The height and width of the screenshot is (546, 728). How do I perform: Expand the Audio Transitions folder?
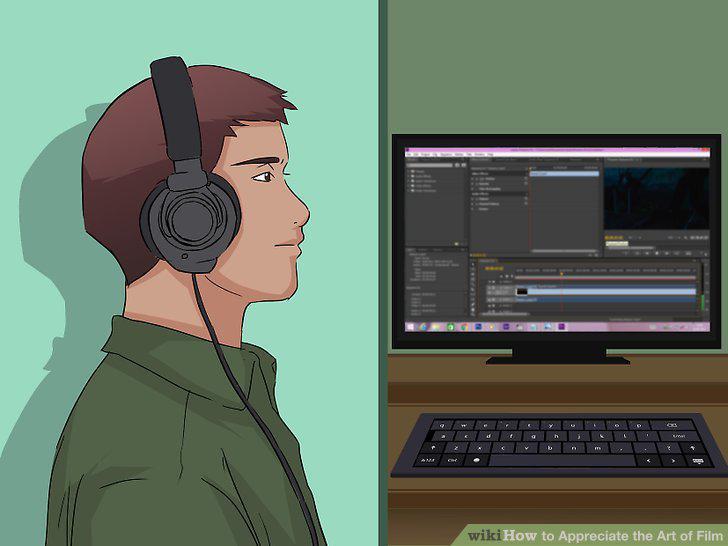click(409, 181)
